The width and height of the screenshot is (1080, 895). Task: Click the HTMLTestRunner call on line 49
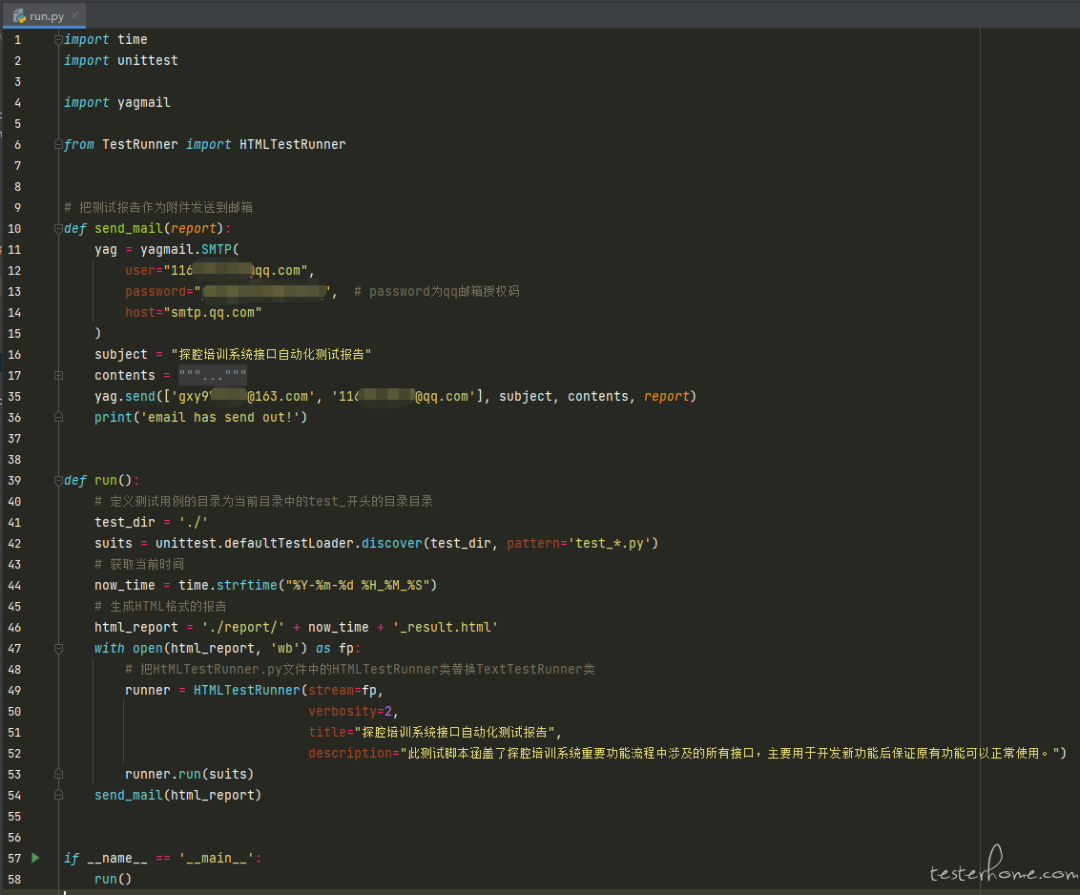[x=247, y=690]
